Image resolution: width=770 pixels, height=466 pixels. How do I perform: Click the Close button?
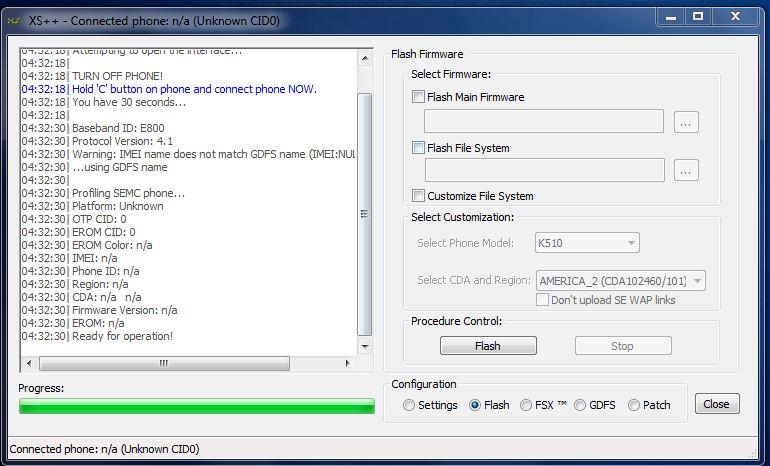(716, 404)
